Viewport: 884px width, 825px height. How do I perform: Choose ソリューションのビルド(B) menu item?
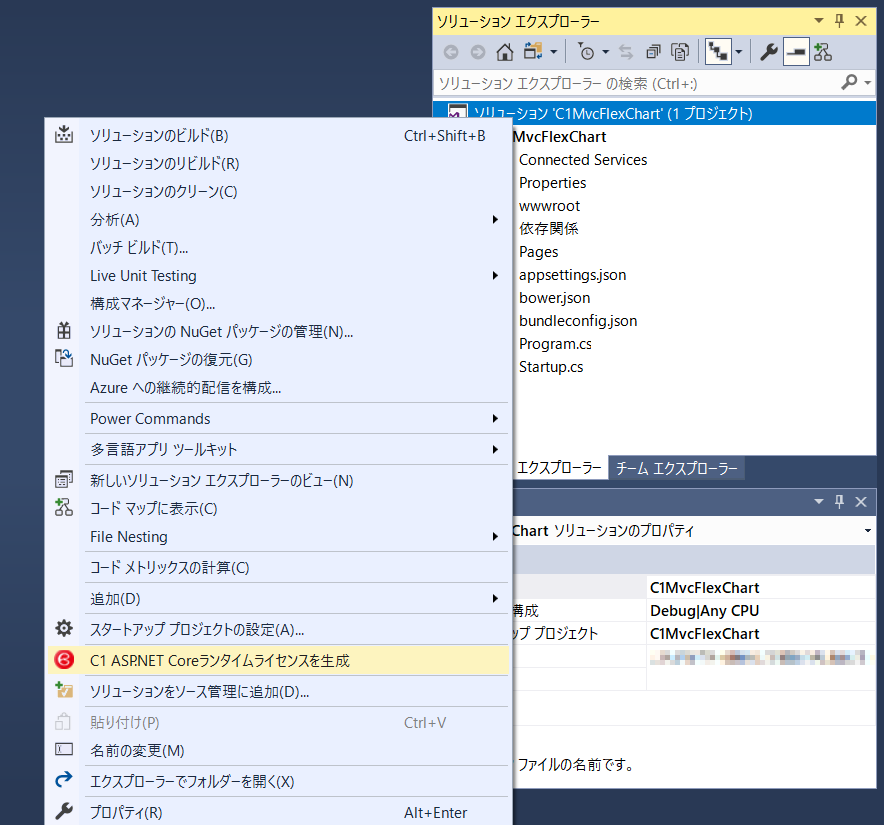point(279,136)
